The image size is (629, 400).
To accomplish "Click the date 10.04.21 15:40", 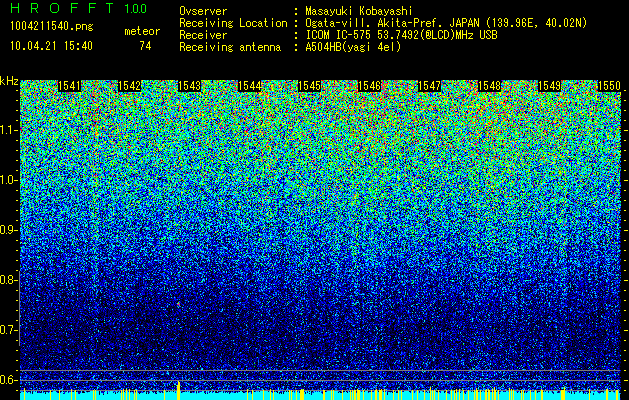I will [51, 46].
